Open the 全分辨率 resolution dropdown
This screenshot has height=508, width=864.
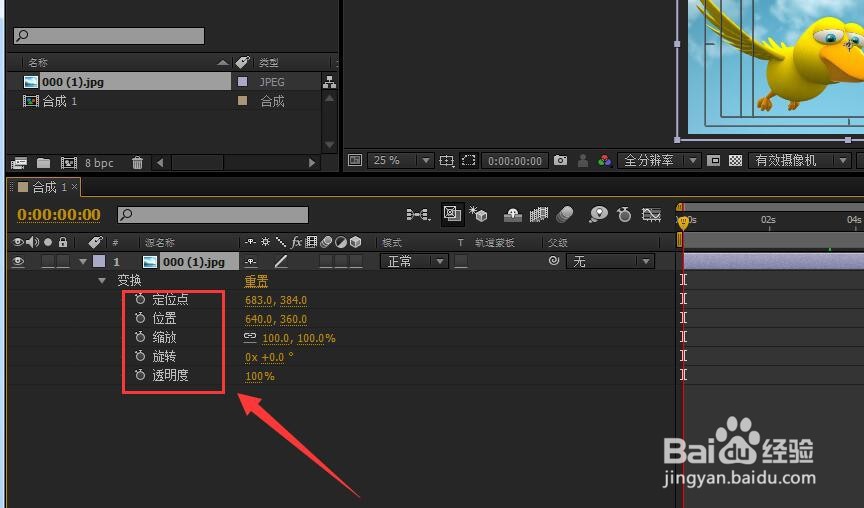point(659,160)
